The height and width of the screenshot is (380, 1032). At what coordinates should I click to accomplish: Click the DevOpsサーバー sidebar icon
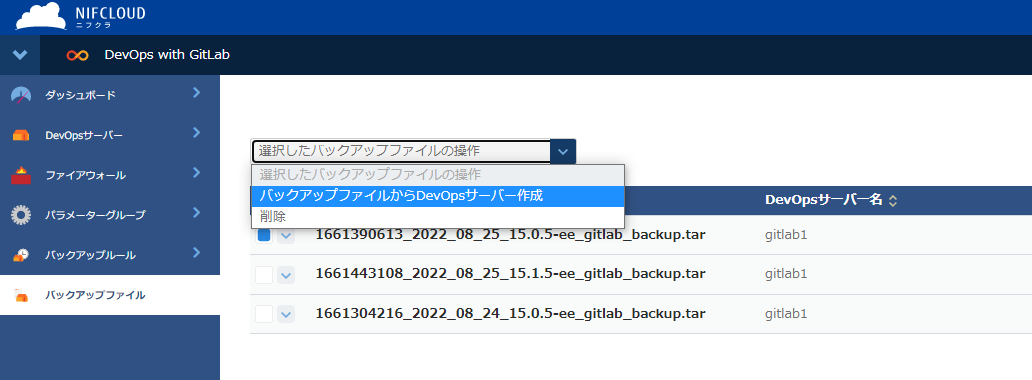[21, 136]
